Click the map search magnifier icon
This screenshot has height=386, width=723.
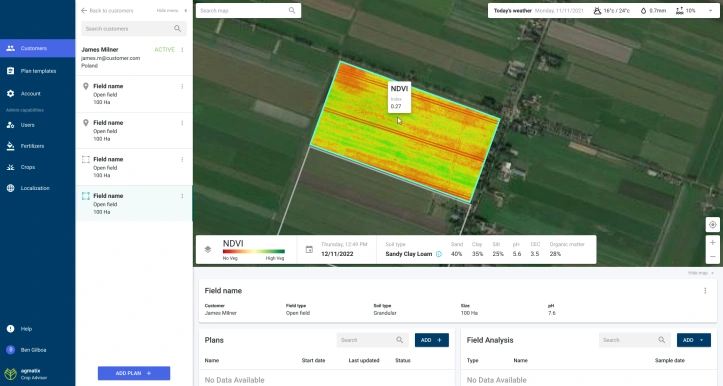pos(292,10)
